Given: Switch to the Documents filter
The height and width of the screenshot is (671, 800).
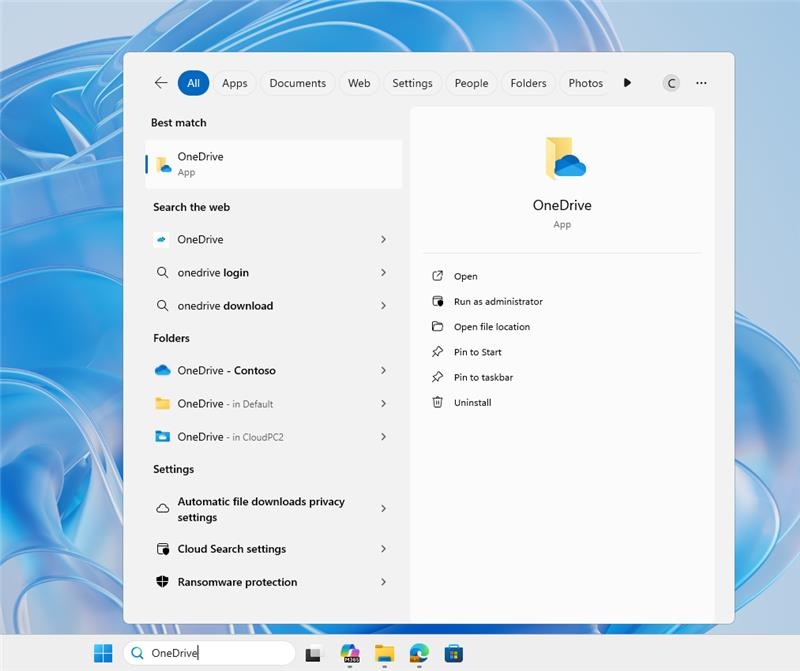Looking at the screenshot, I should [297, 83].
